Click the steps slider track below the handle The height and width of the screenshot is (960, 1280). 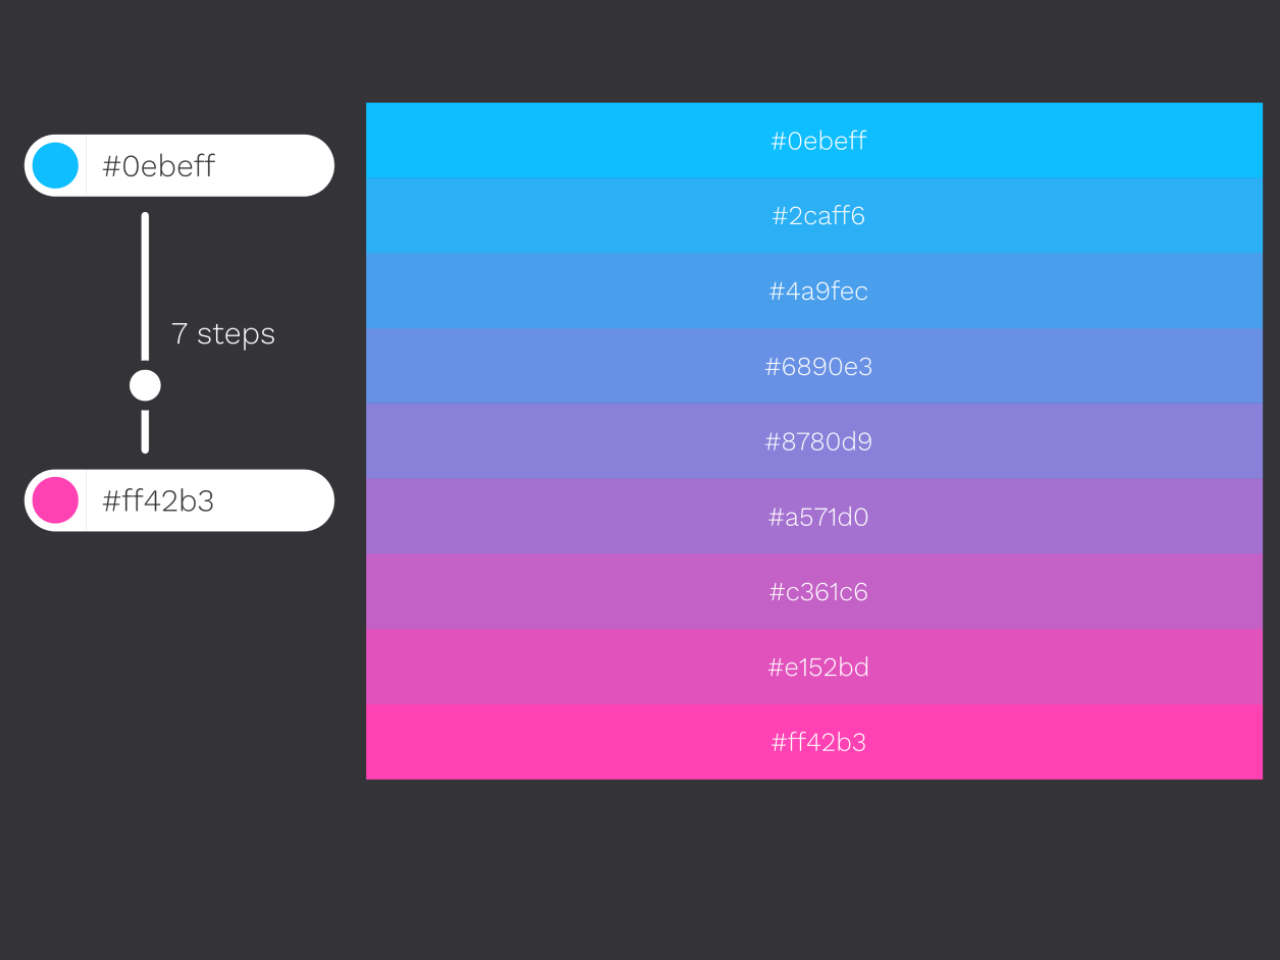[145, 432]
